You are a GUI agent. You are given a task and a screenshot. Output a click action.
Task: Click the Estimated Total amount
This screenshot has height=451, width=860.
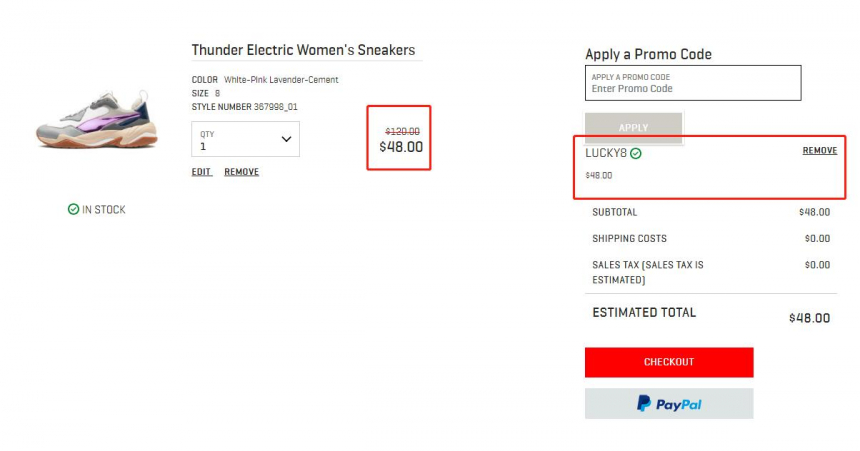pos(809,318)
